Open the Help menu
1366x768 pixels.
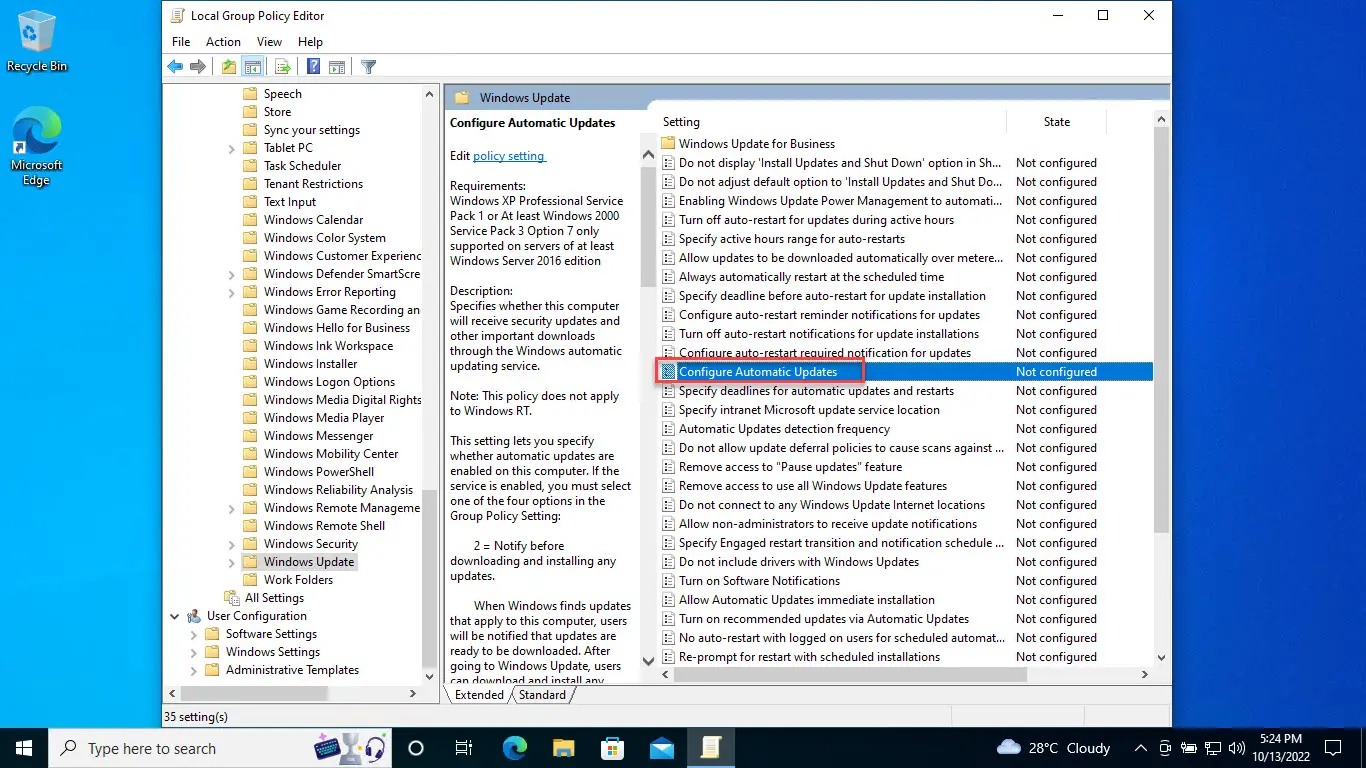coord(310,42)
